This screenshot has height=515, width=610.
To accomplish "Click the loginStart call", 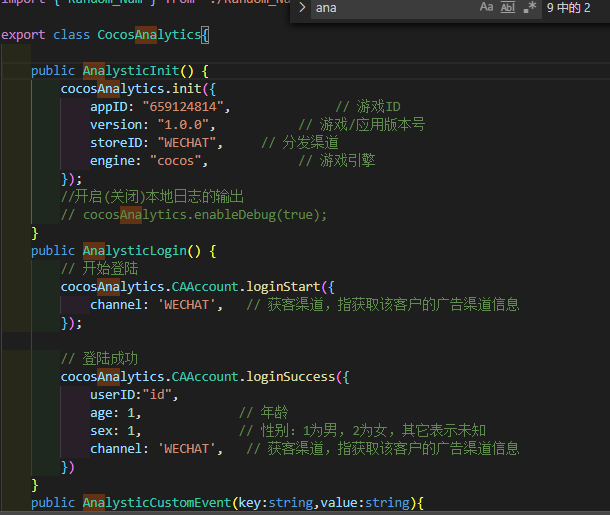I will click(283, 287).
